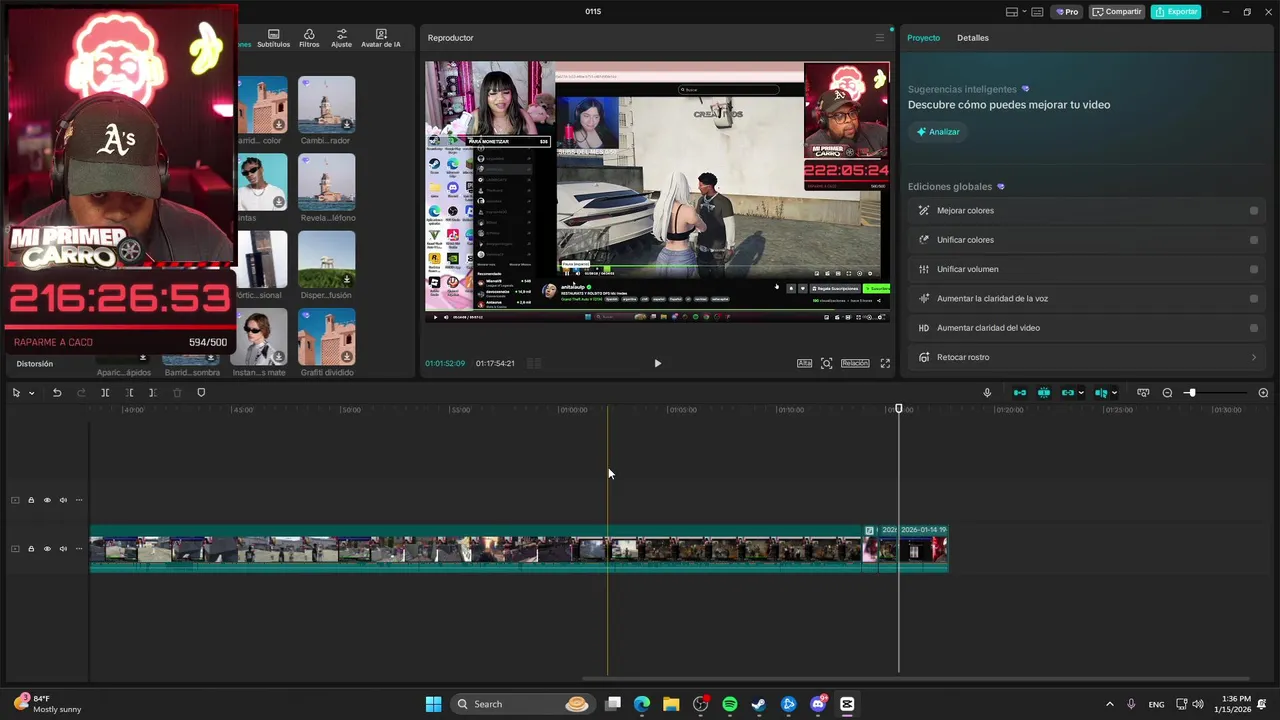This screenshot has height=720, width=1280.
Task: Click the Alta quality button
Action: [x=804, y=363]
